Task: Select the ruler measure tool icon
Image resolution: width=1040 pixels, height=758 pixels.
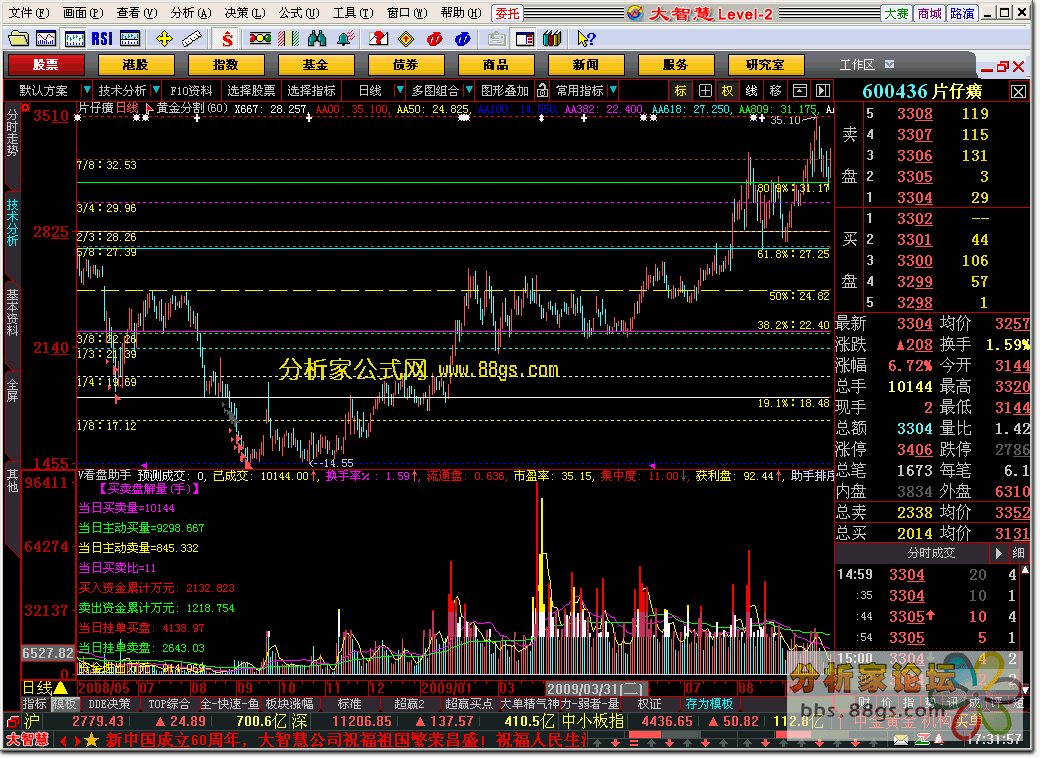Action: (x=192, y=39)
